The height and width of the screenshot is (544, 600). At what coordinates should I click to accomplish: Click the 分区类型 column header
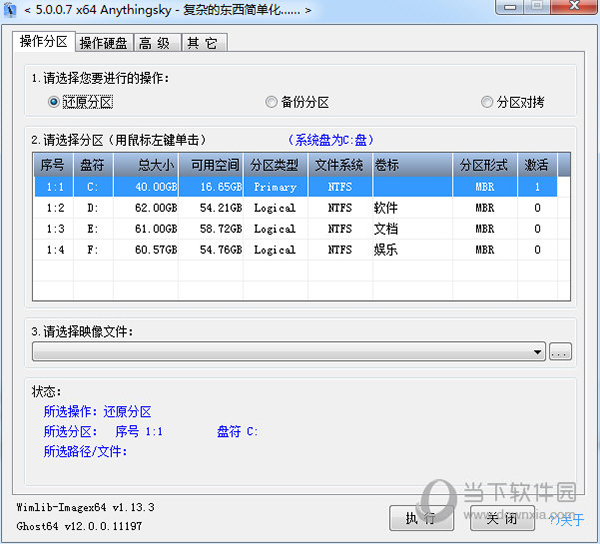click(276, 165)
